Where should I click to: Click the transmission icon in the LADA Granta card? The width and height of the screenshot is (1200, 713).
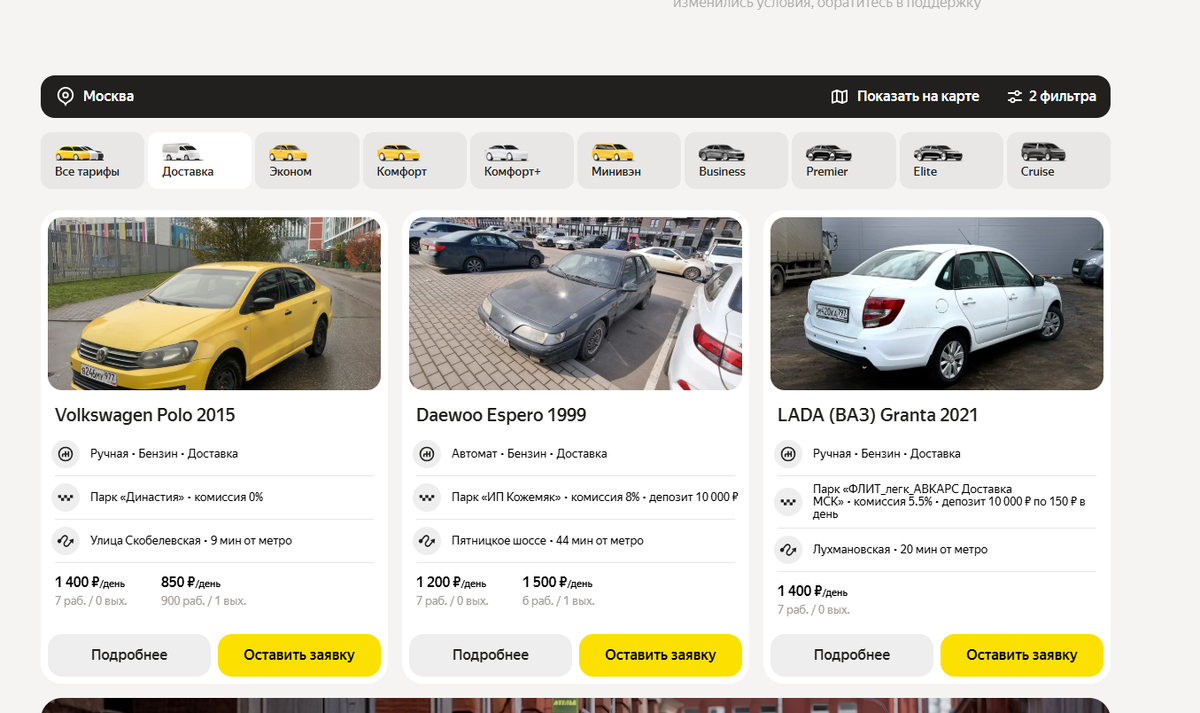click(788, 454)
